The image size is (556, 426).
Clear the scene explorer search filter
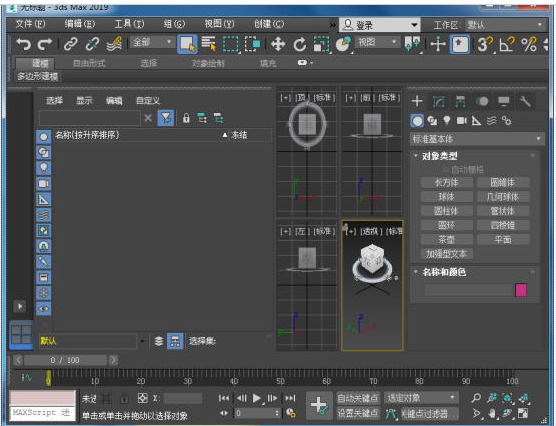pos(148,118)
